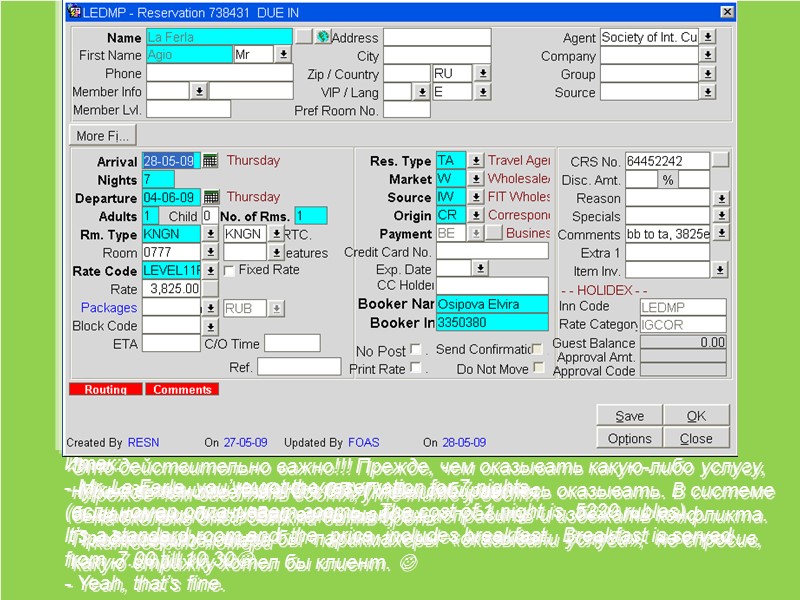Image resolution: width=800 pixels, height=600 pixels.
Task: Click the Adults field showing 1
Action: 151,216
